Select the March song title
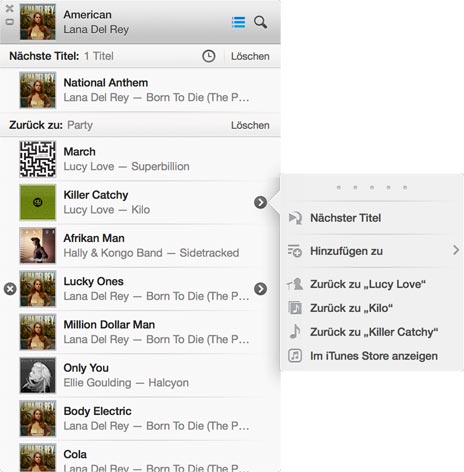This screenshot has height=472, width=464. click(79, 152)
